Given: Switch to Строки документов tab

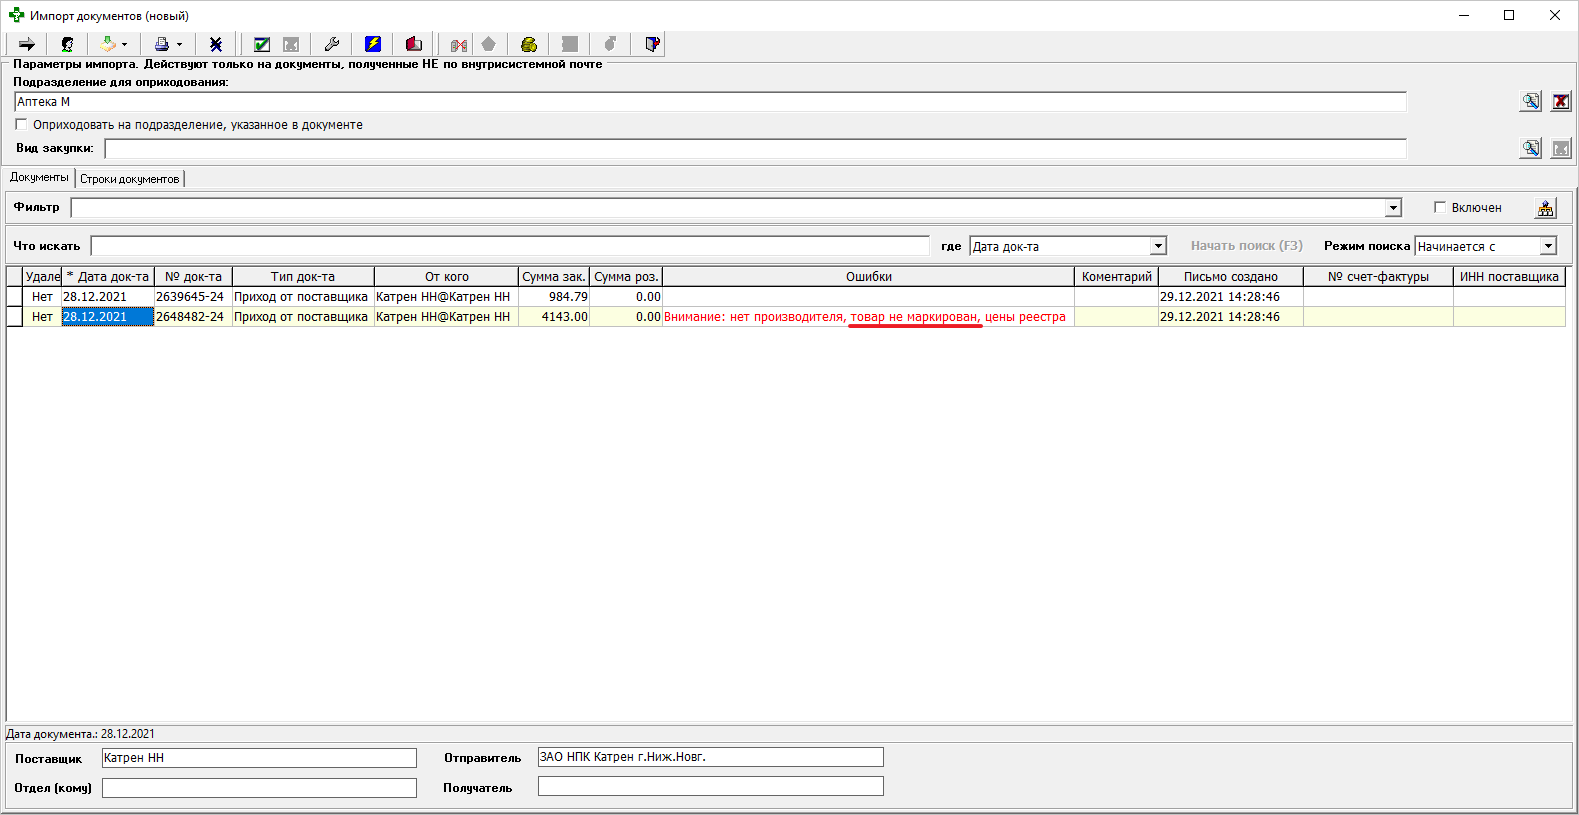Looking at the screenshot, I should (x=130, y=179).
